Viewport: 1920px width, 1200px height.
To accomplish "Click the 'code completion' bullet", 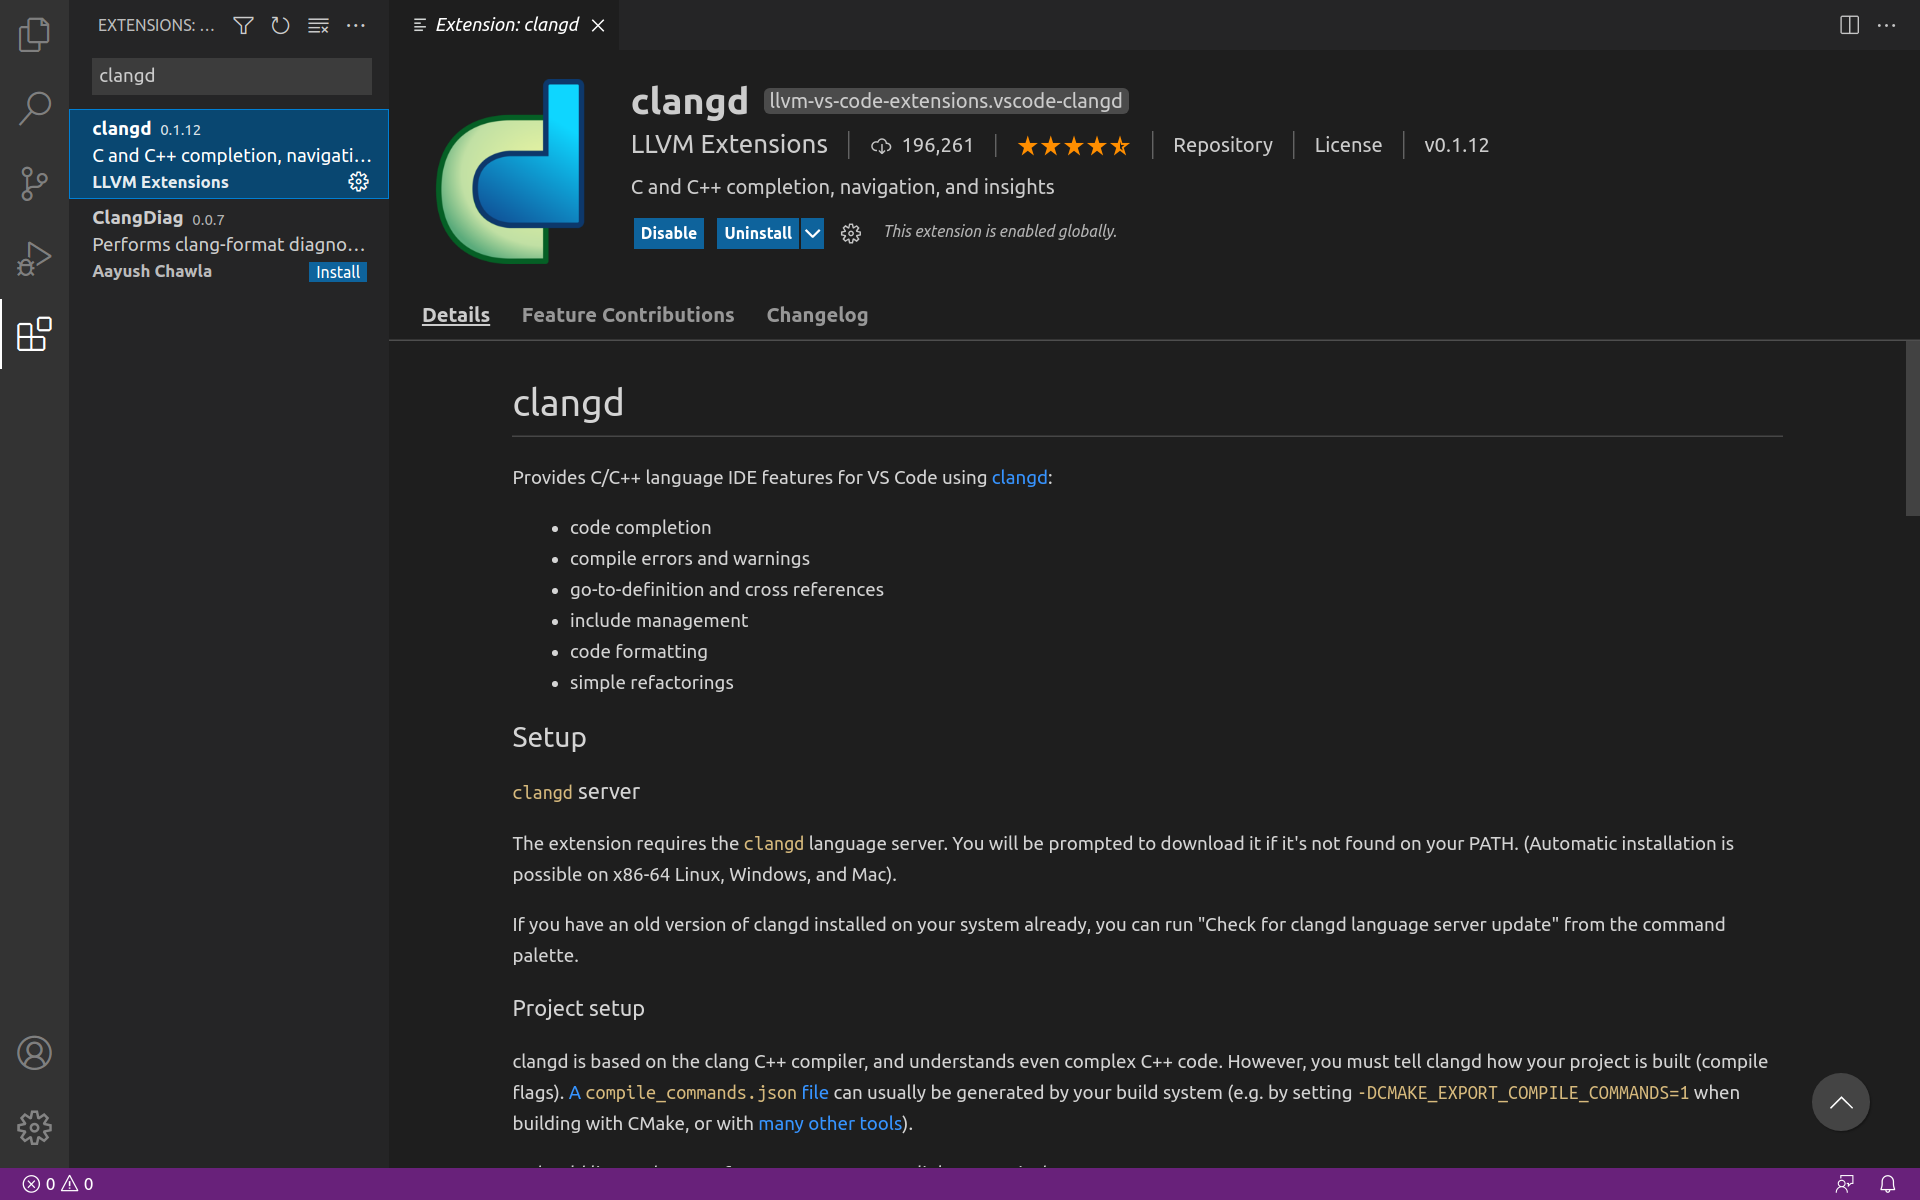I will pos(640,527).
